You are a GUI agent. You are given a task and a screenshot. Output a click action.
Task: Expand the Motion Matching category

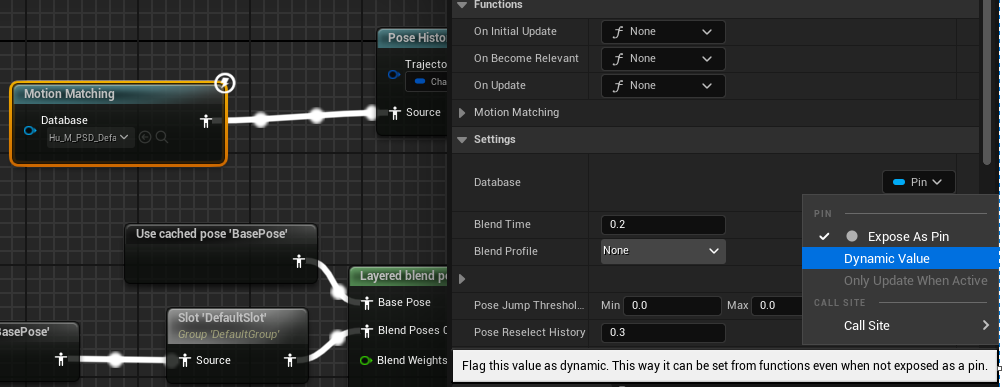pos(462,113)
